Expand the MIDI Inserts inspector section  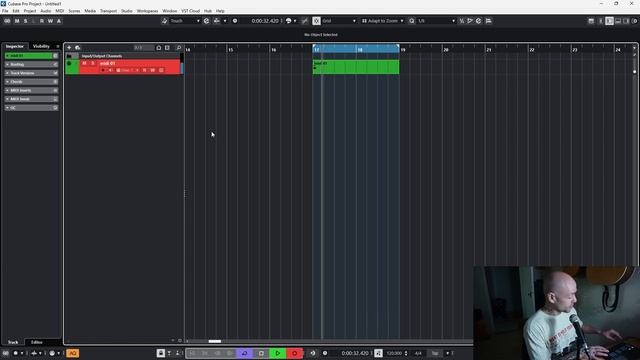(x=31, y=90)
